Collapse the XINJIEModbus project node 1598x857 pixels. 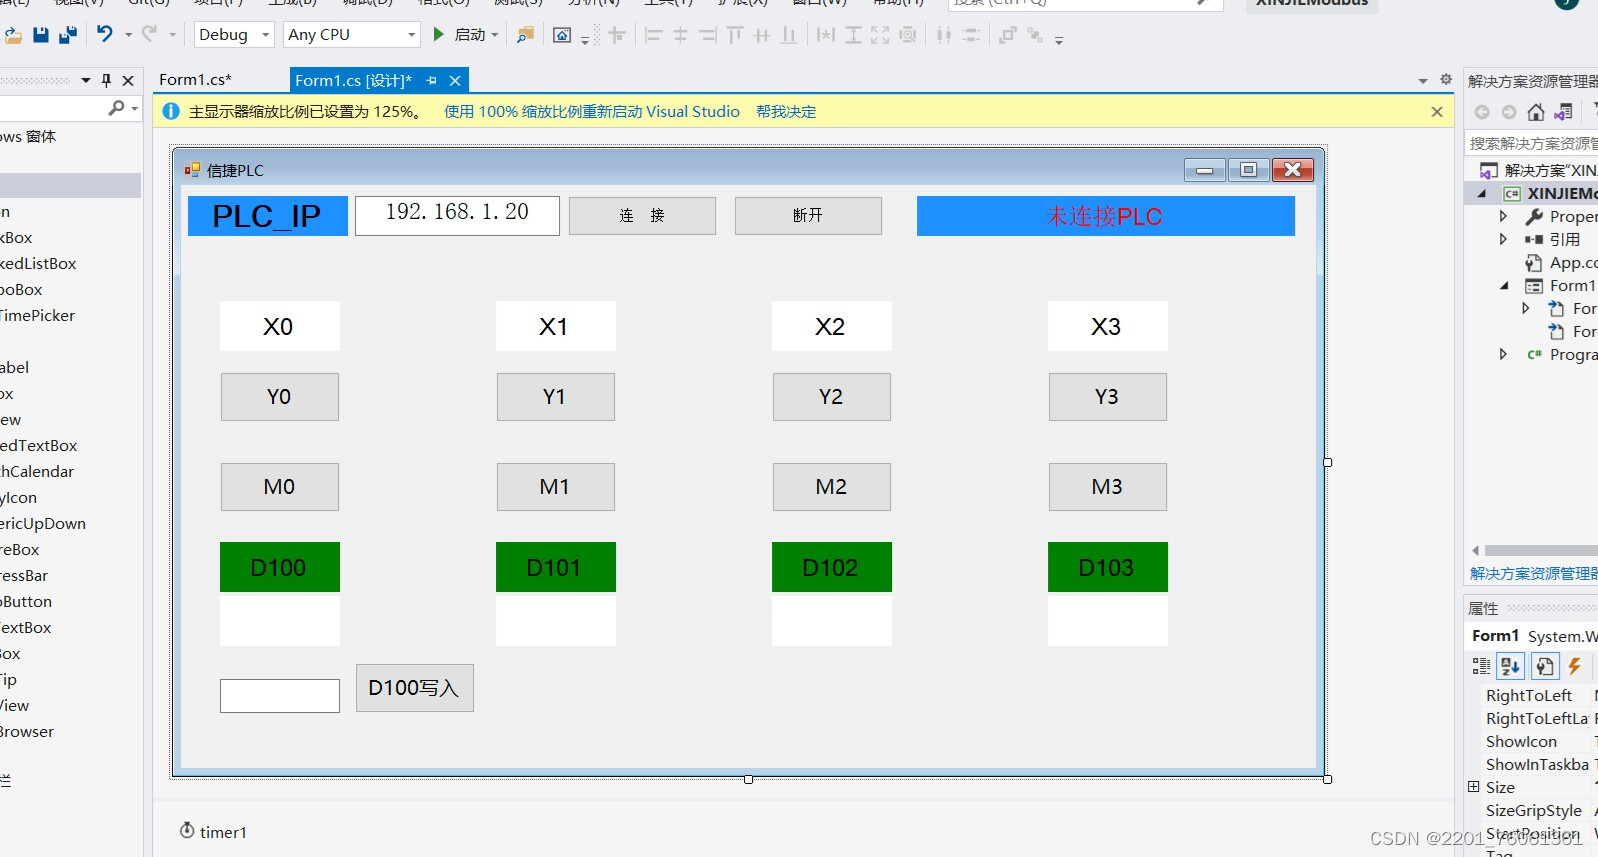[1482, 194]
